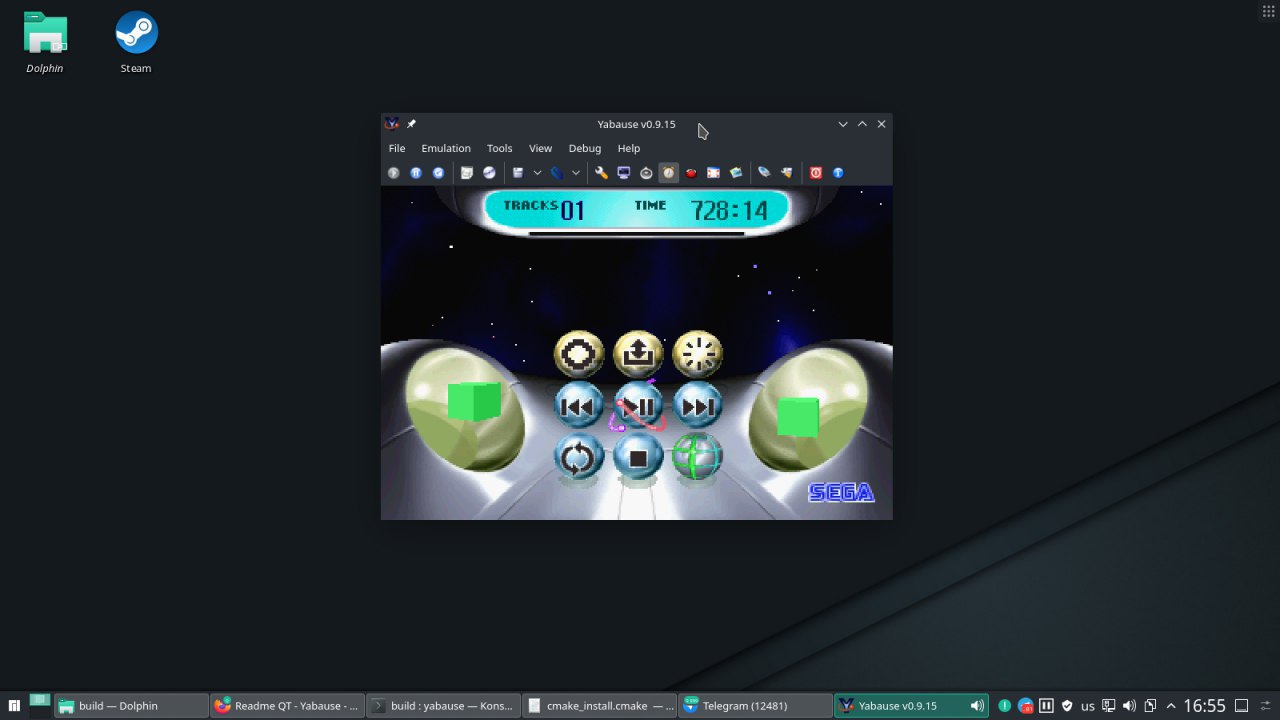Click the gold ring button in CD player

point(579,354)
